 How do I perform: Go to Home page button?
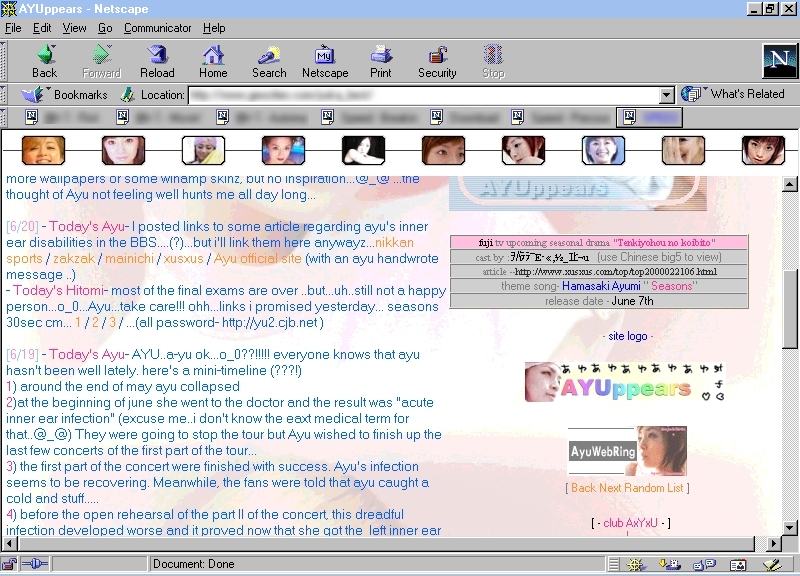(213, 61)
